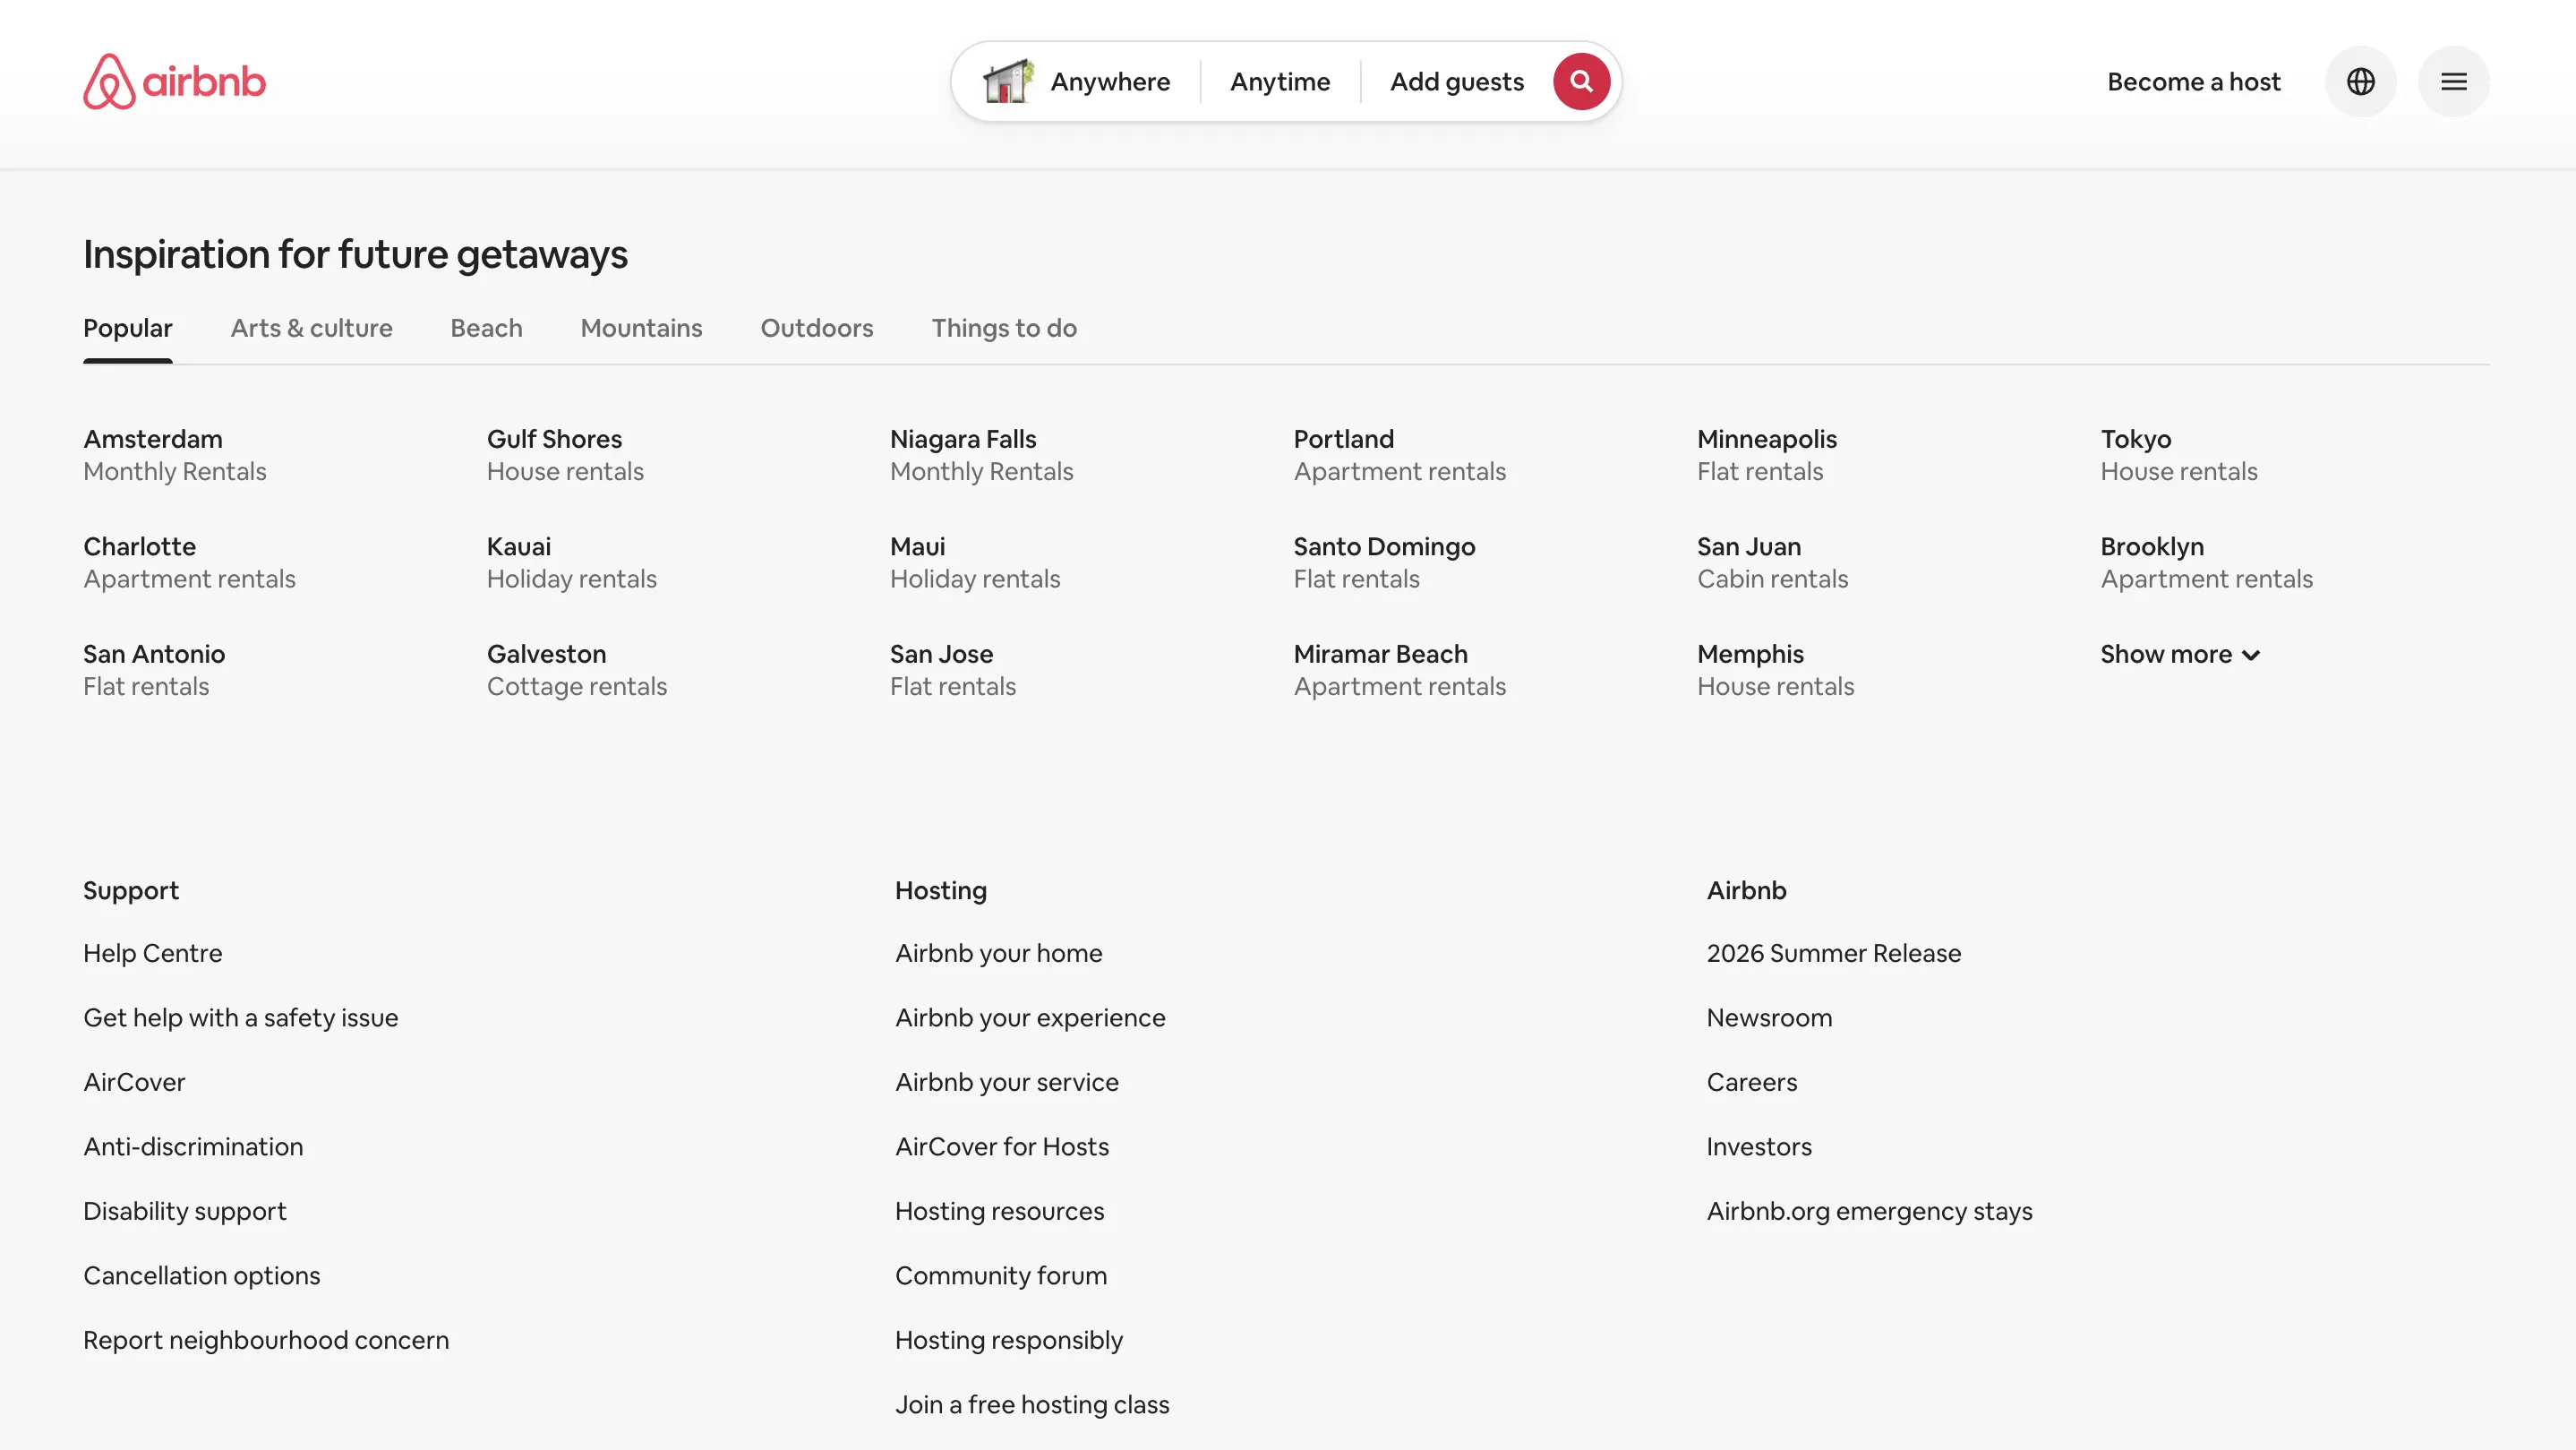The height and width of the screenshot is (1450, 2576).
Task: Open the globe language selector
Action: tap(2360, 81)
